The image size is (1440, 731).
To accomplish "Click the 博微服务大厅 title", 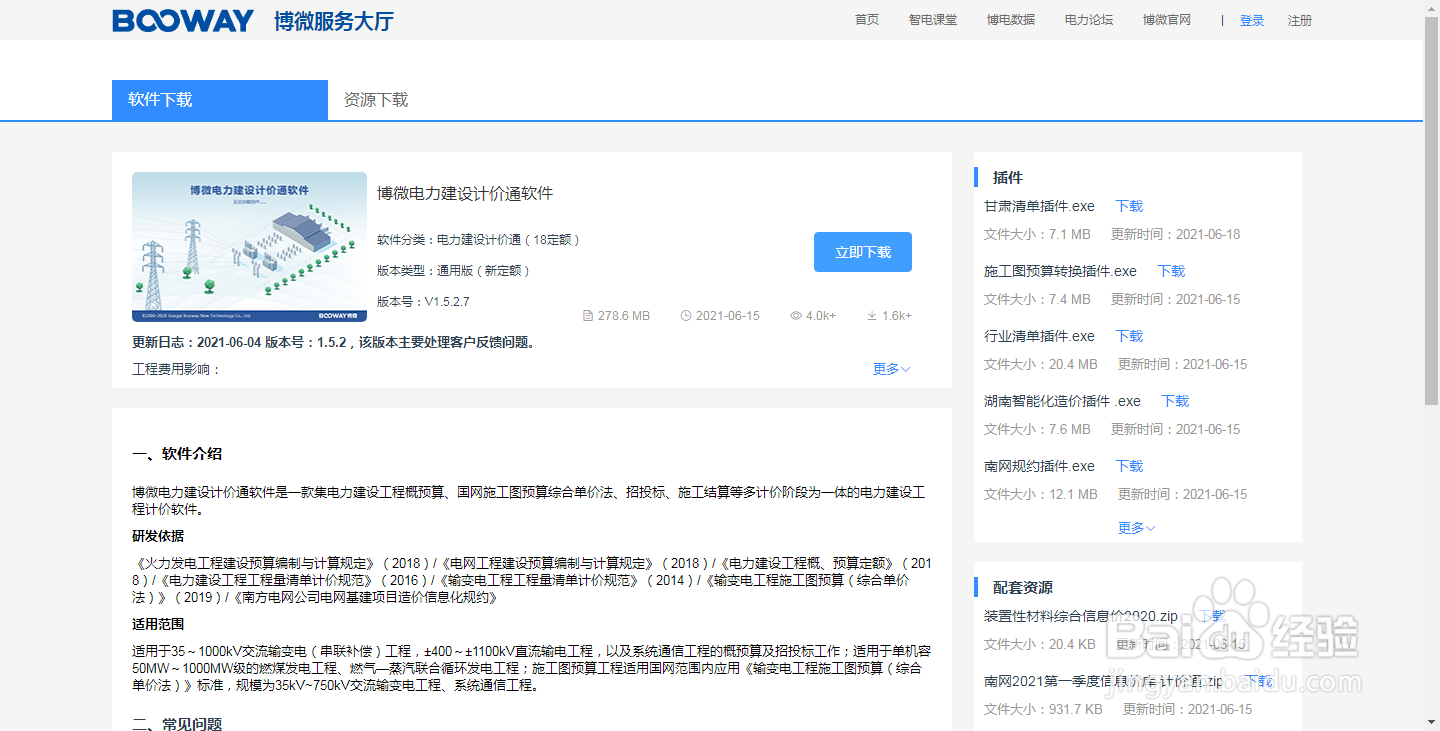I will click(x=334, y=20).
